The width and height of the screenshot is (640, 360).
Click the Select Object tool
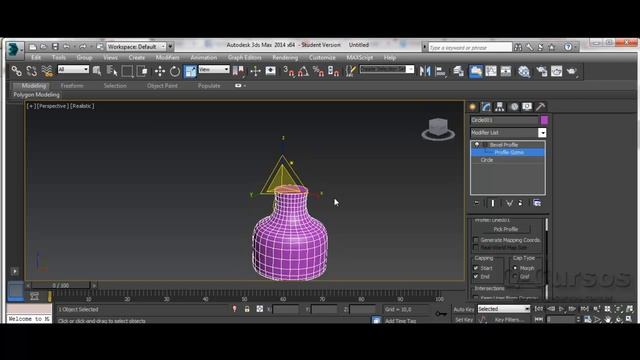tap(97, 71)
